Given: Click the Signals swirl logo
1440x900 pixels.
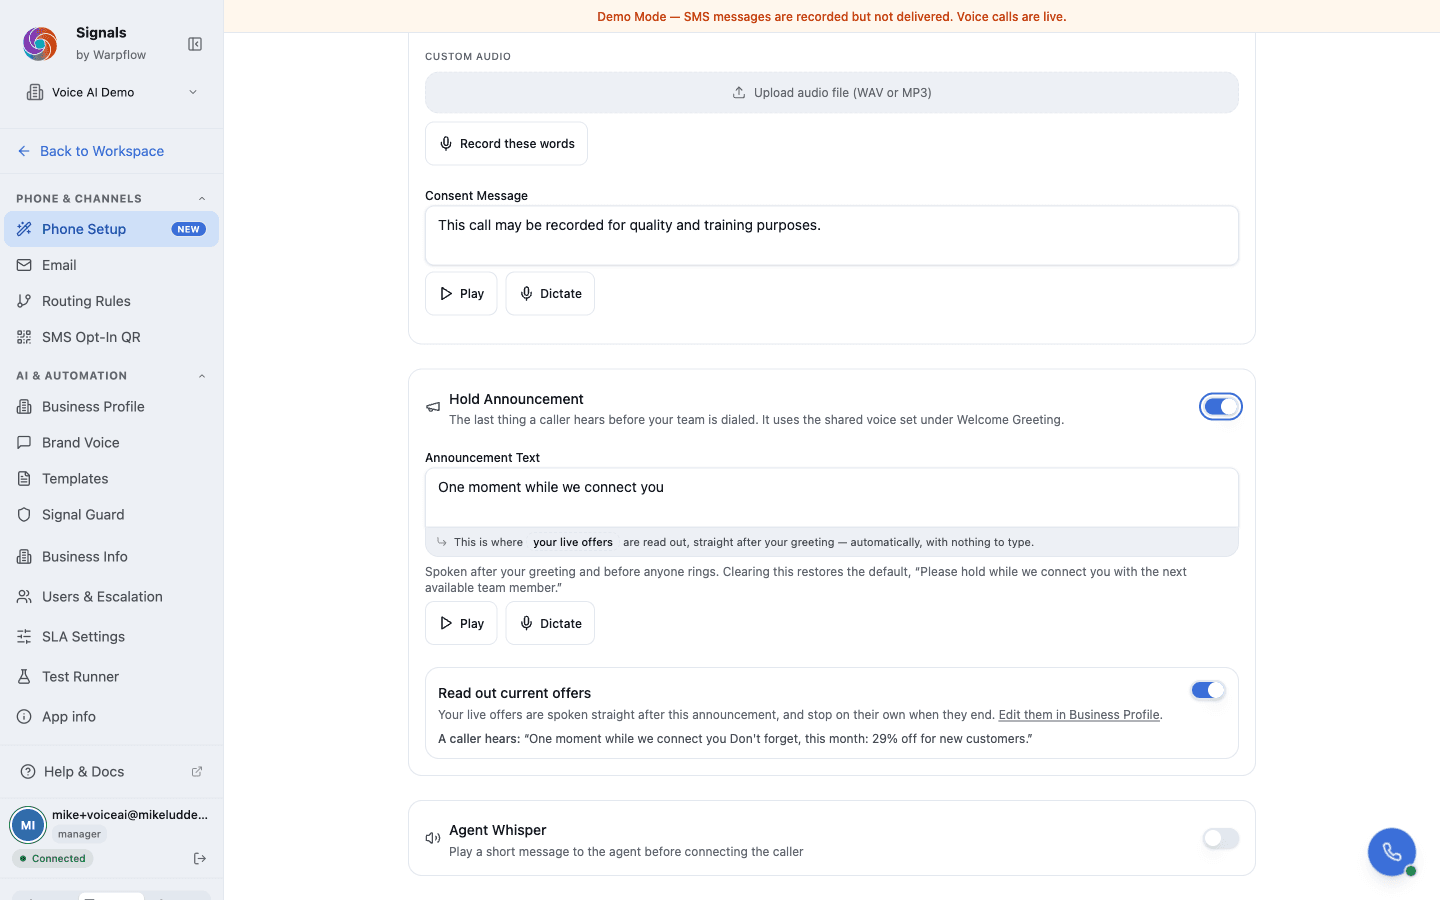Looking at the screenshot, I should [x=40, y=44].
